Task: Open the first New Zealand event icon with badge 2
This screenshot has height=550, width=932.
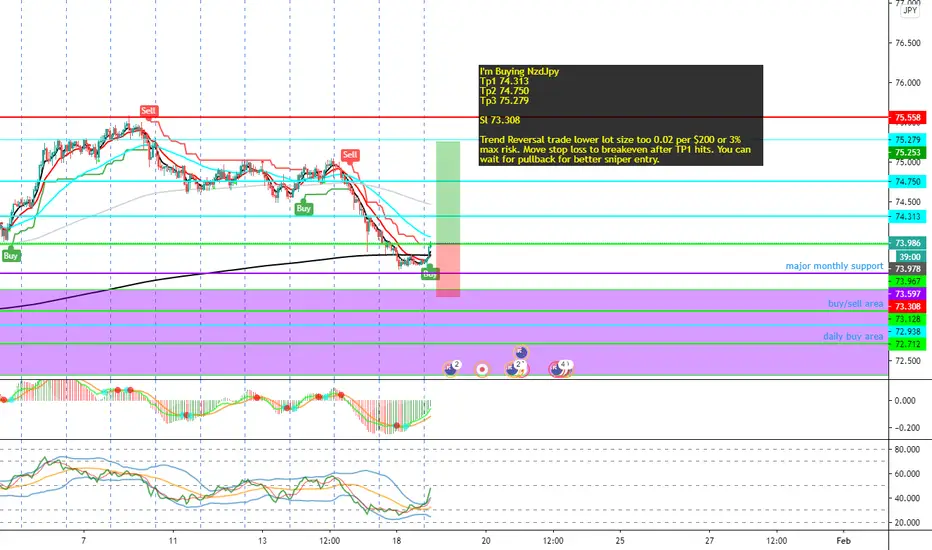Action: pos(451,369)
